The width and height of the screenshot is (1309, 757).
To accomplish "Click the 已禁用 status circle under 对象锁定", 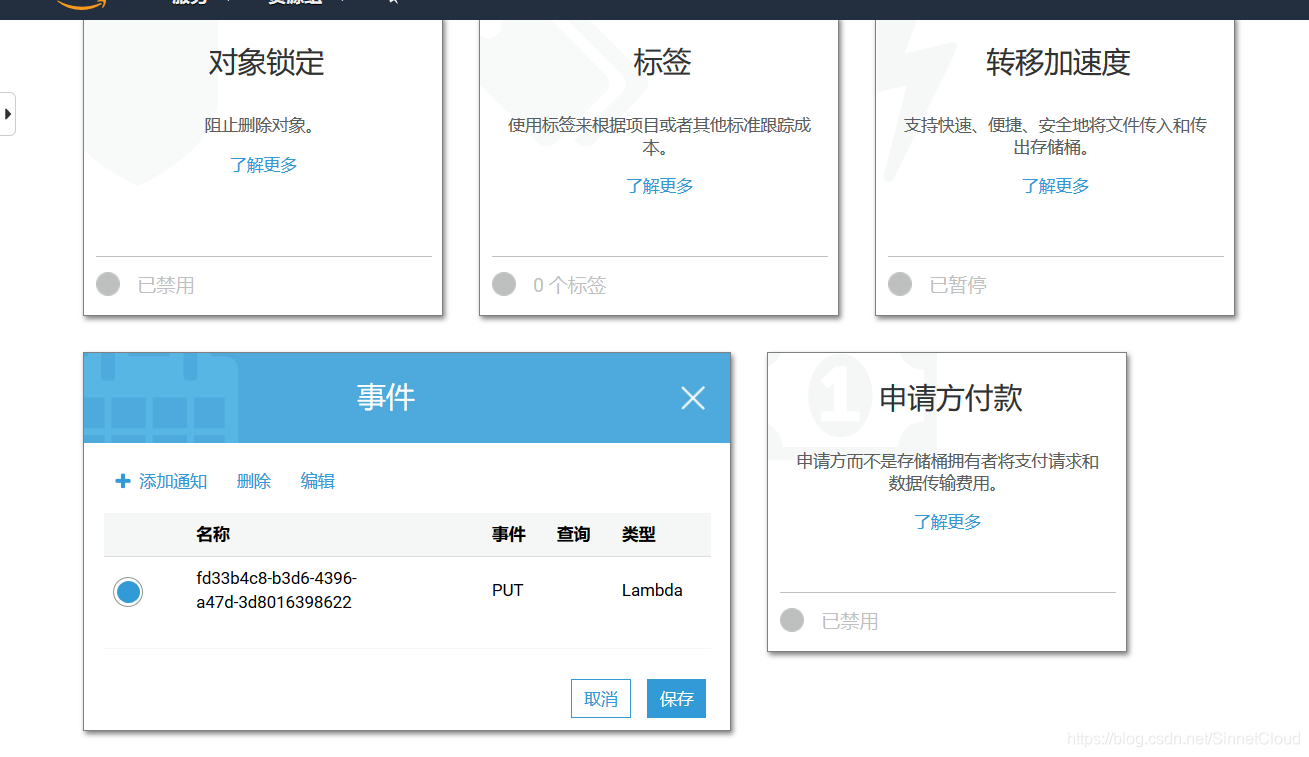I will pos(108,284).
